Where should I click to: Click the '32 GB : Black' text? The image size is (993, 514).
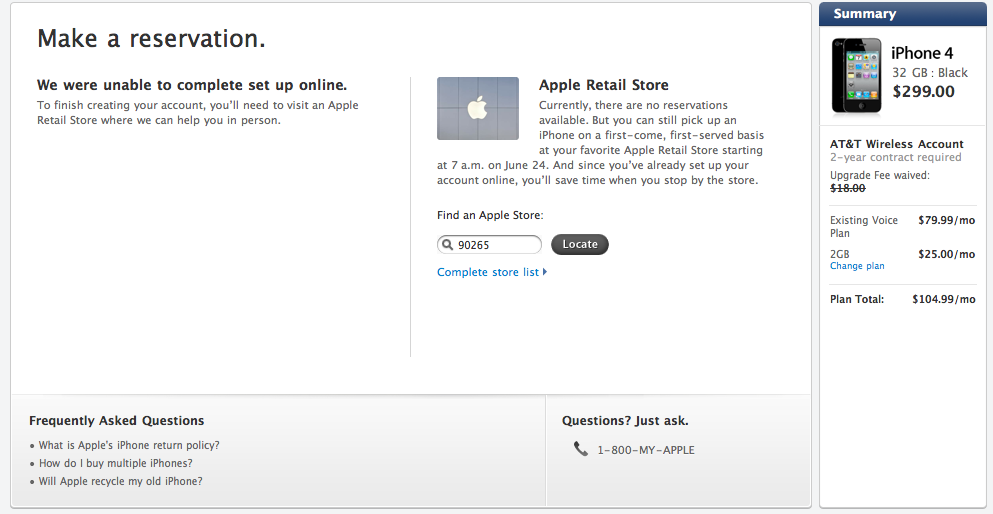(930, 73)
